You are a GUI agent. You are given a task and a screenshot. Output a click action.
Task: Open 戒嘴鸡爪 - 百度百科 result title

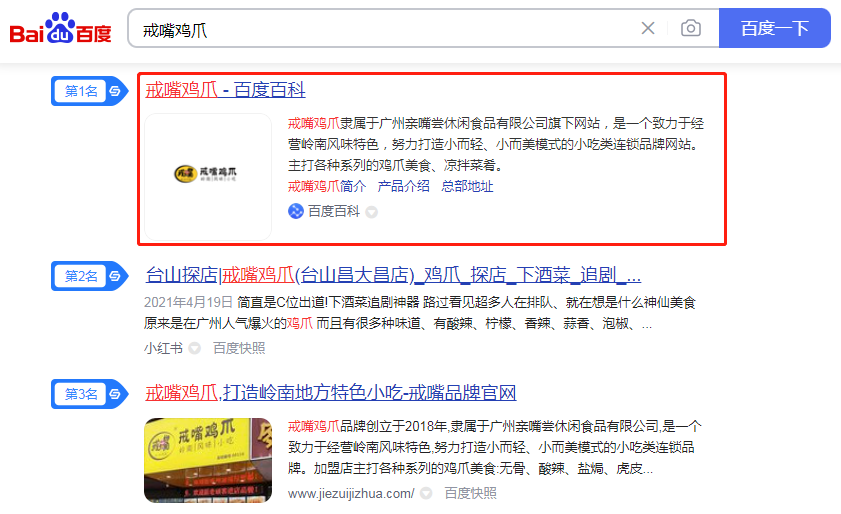click(225, 91)
